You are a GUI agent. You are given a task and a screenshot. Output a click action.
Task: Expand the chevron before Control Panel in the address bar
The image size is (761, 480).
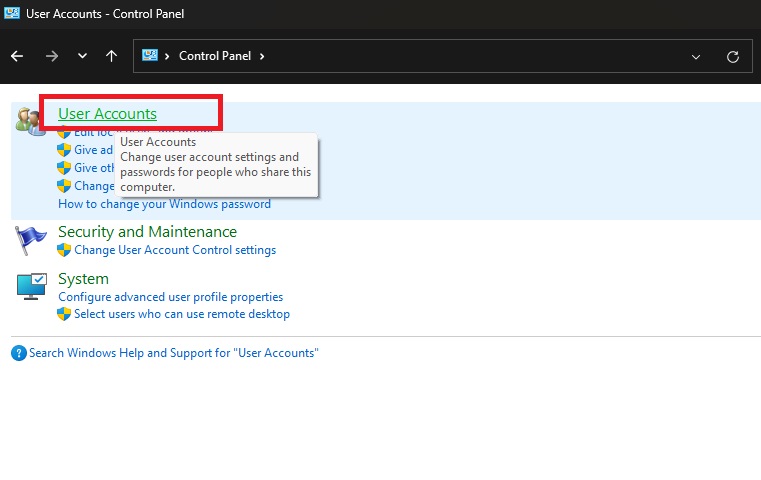167,56
